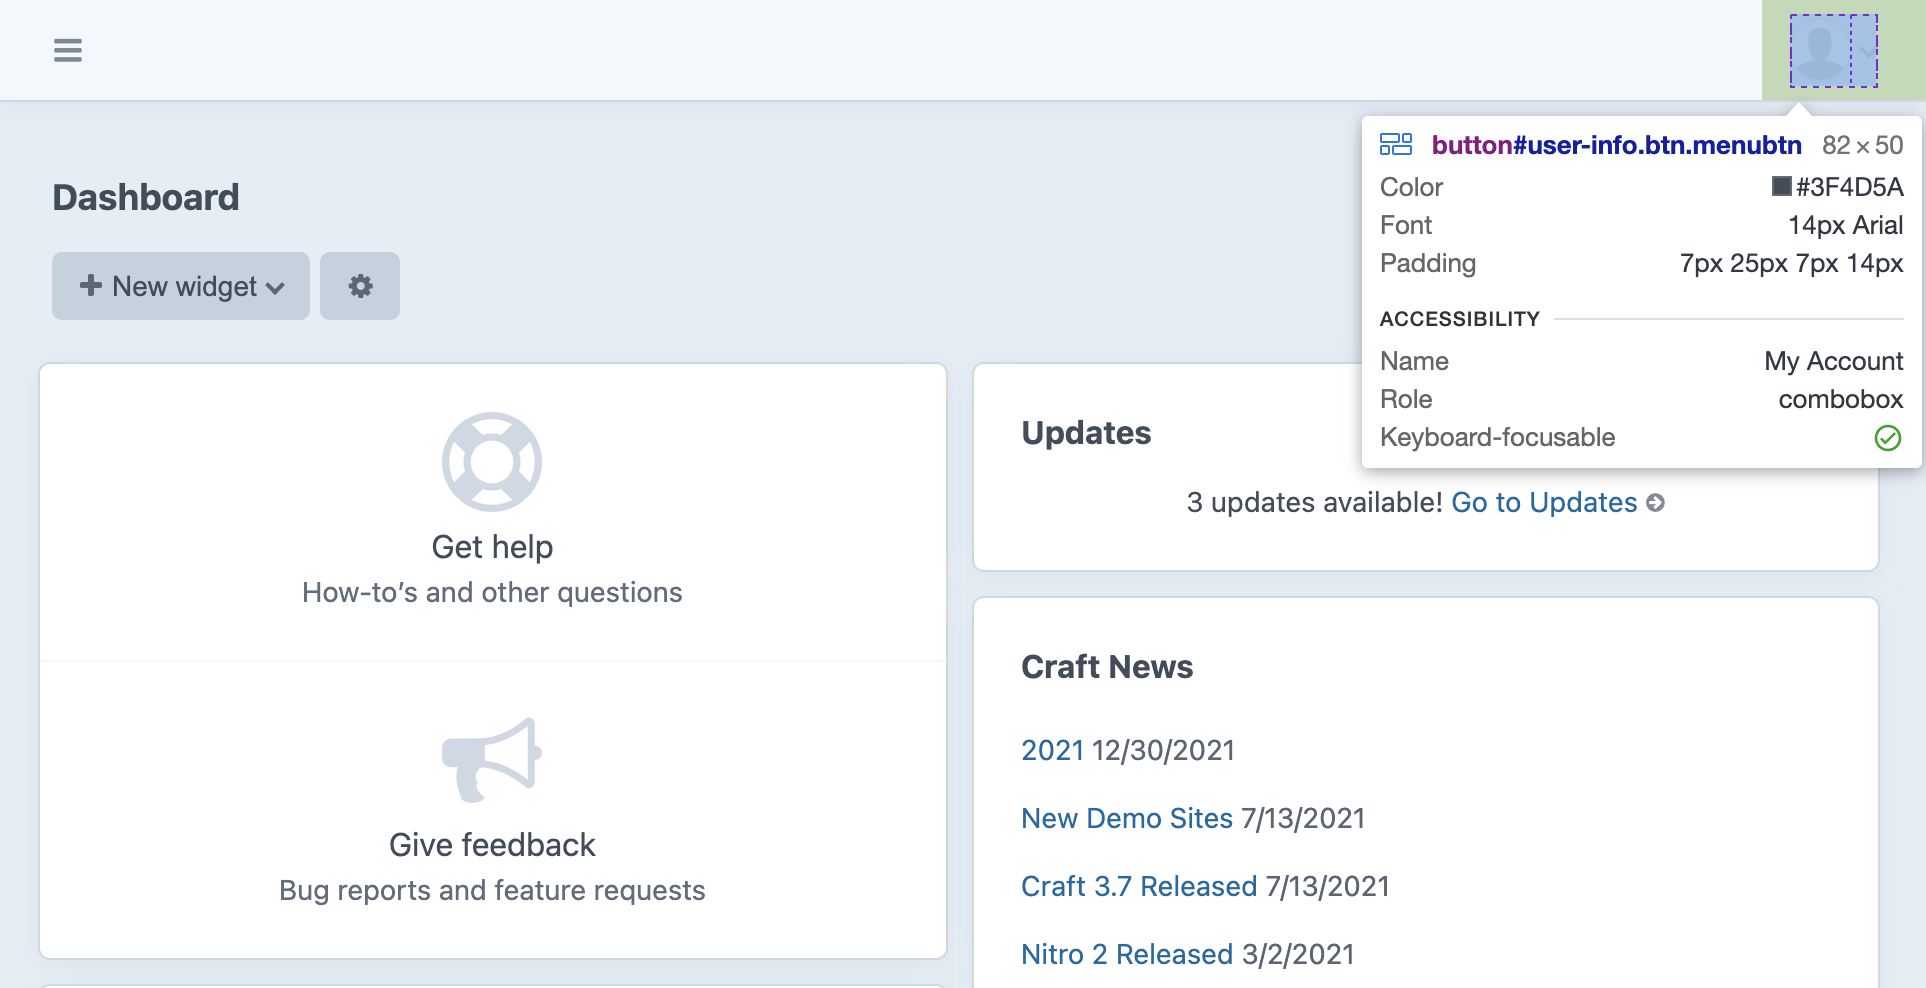This screenshot has height=988, width=1926.
Task: Click the arrow icon after Go to Updates
Action: click(1656, 503)
